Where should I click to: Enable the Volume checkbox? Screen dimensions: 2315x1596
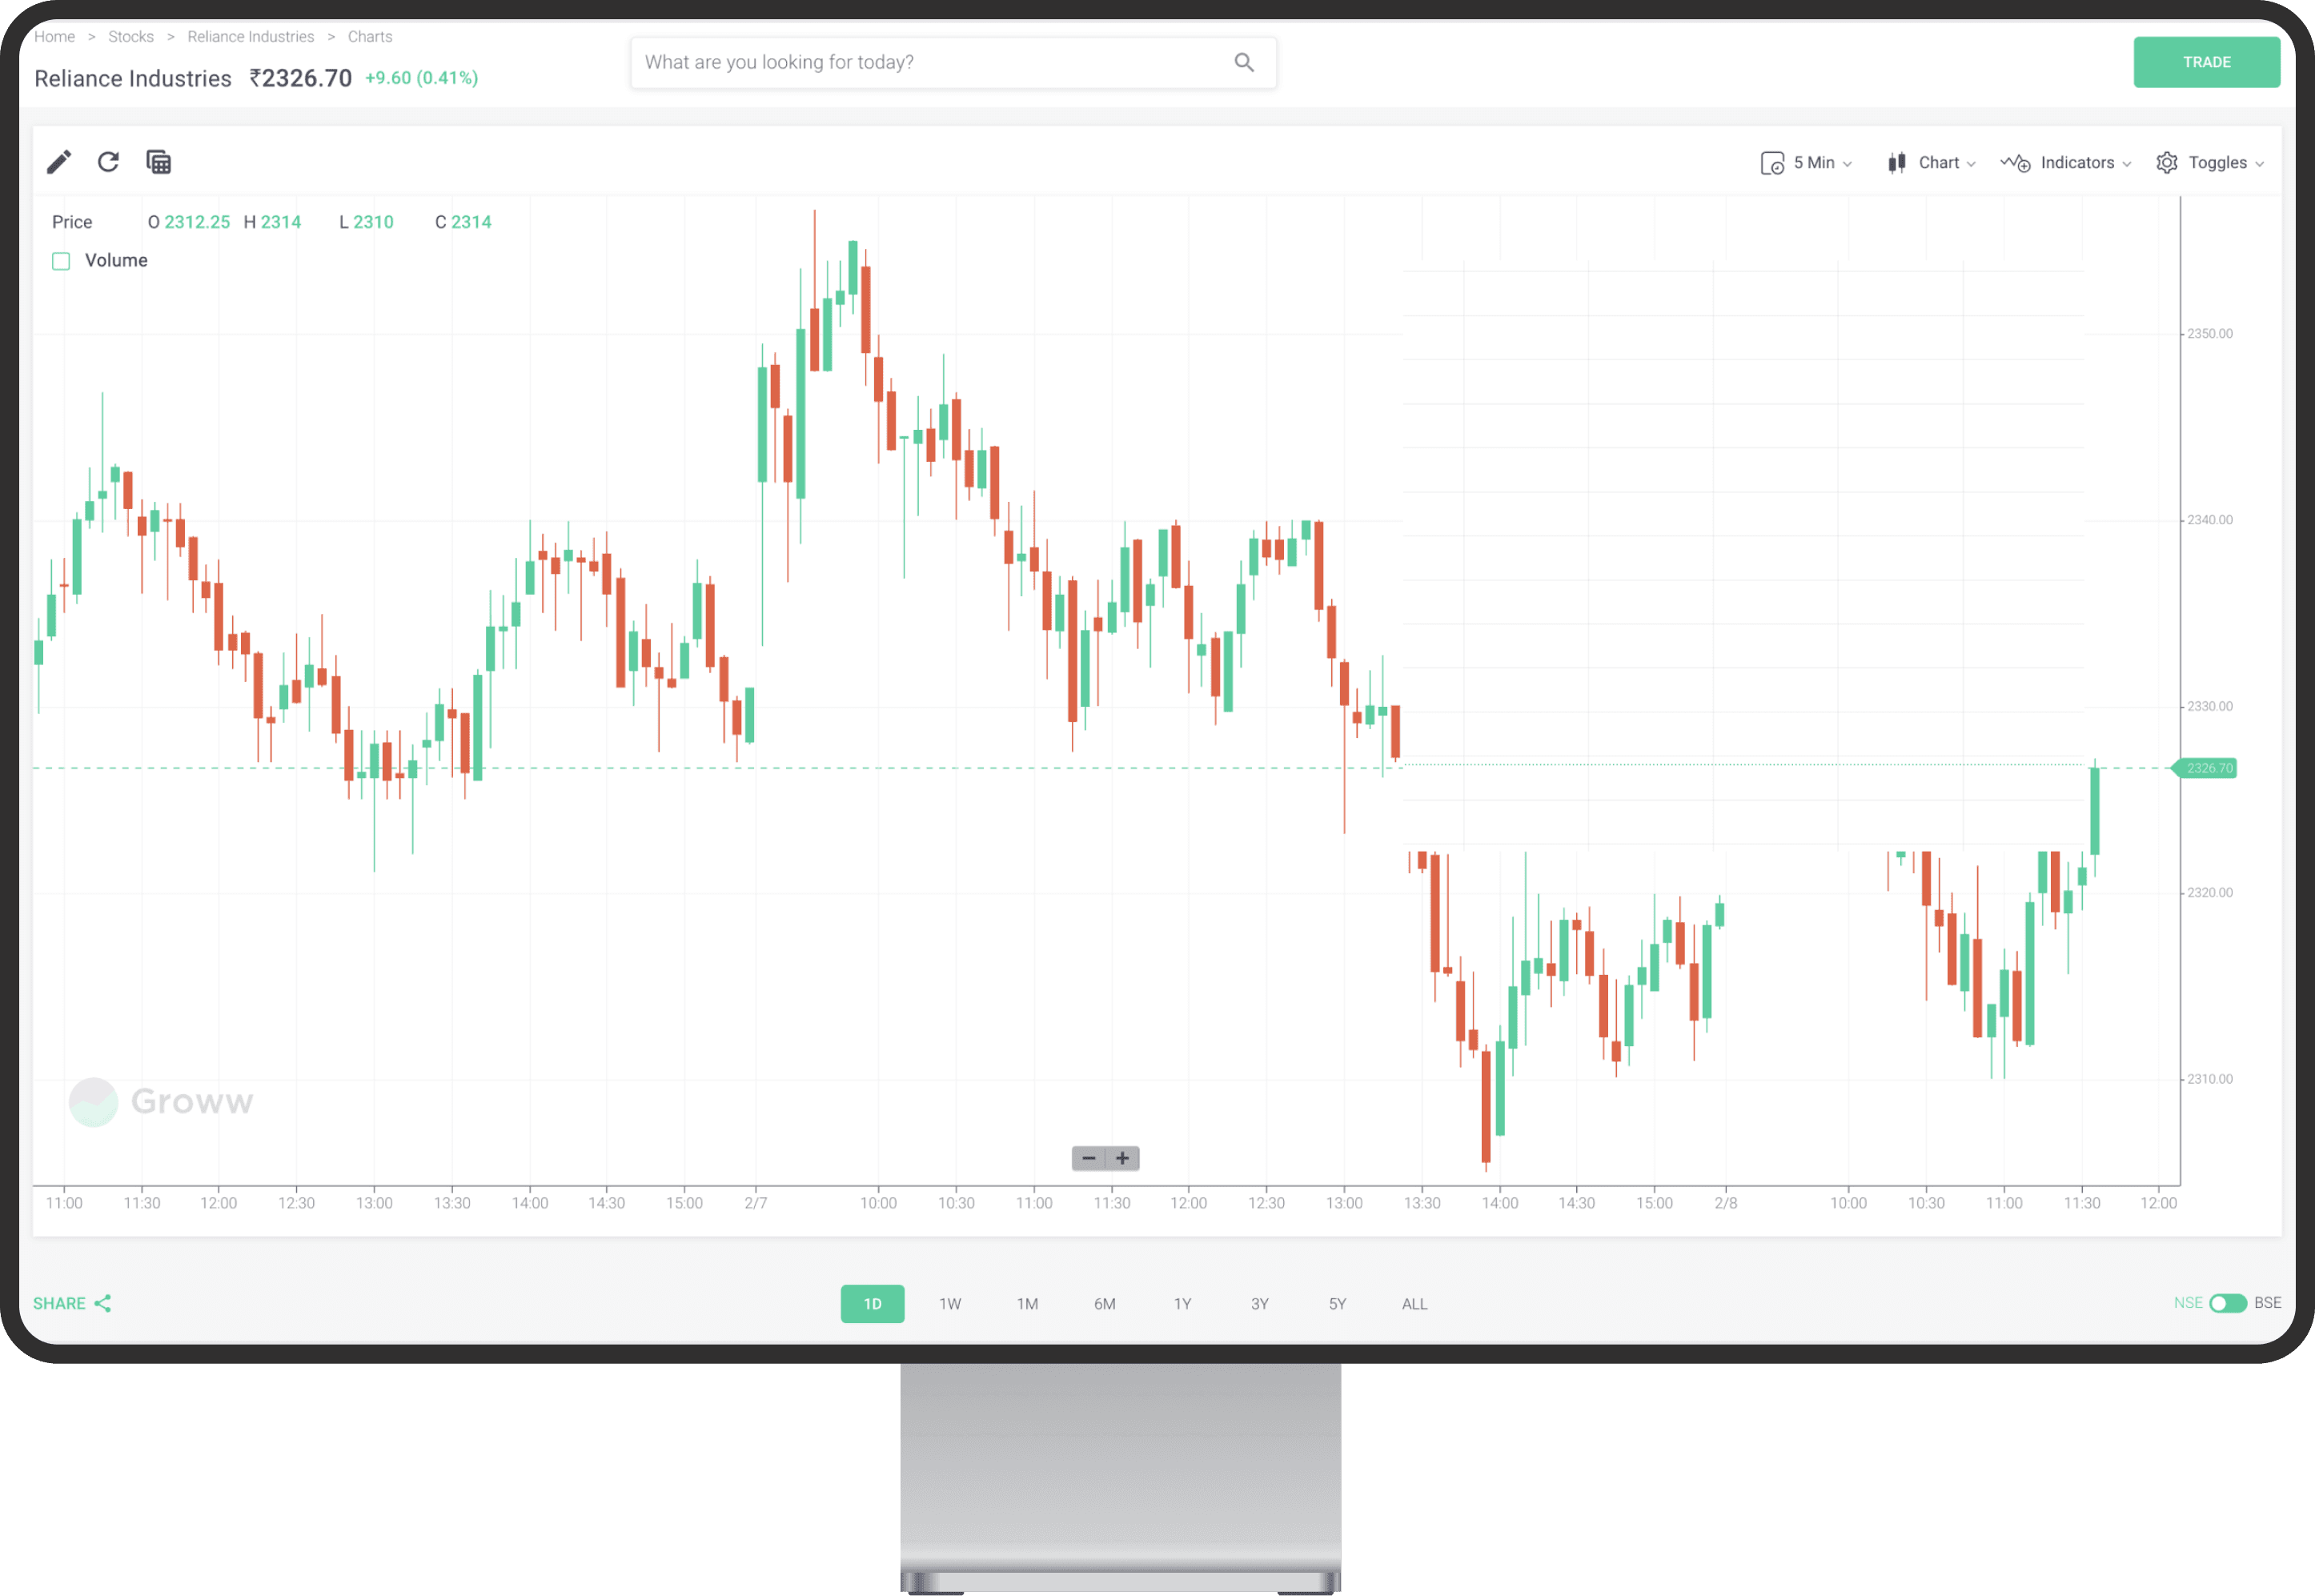coord(61,261)
